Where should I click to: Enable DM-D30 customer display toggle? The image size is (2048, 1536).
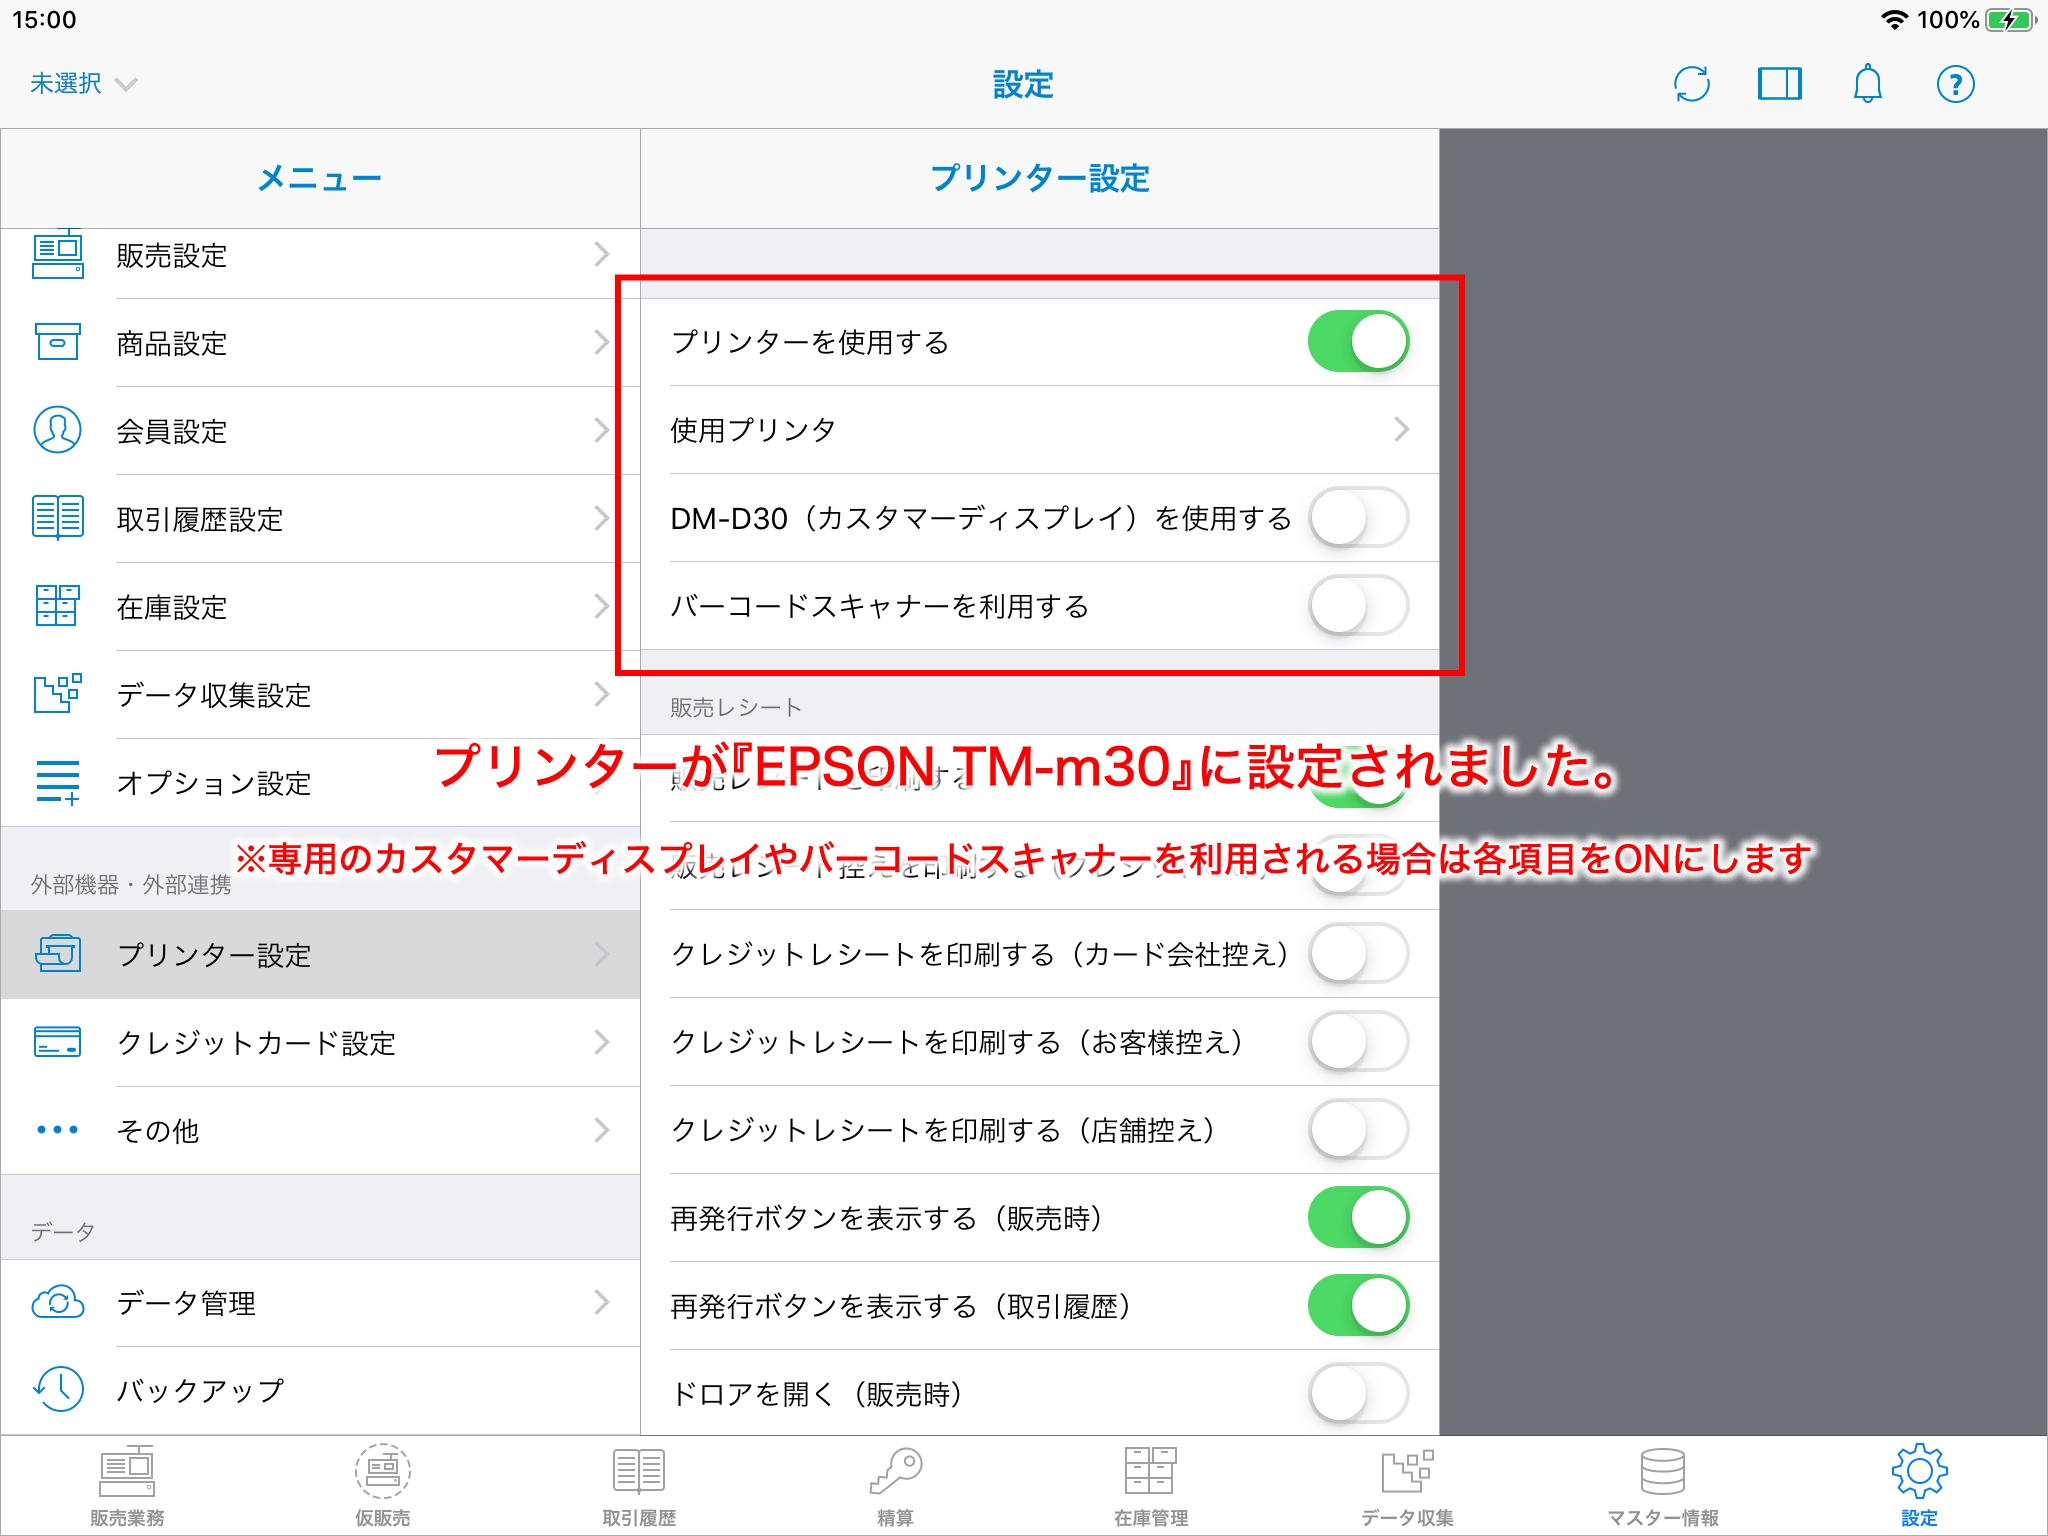(x=1358, y=518)
